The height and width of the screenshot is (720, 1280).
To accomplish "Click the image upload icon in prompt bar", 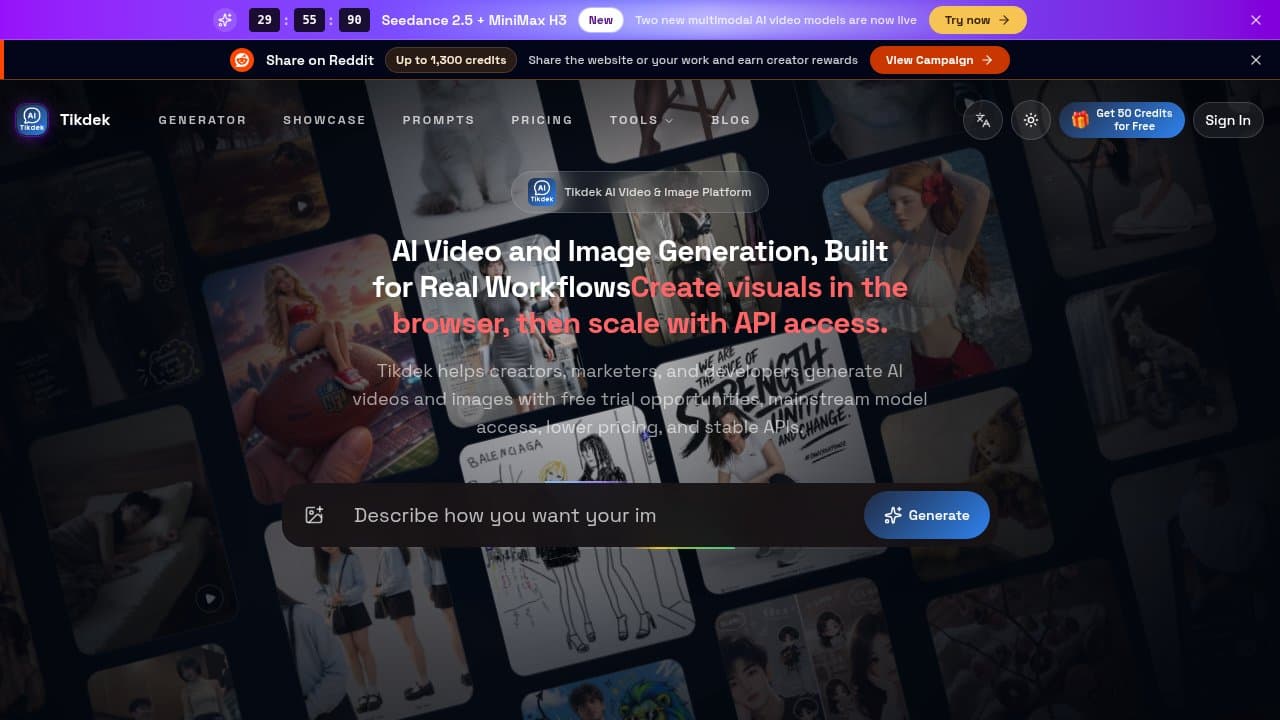I will pyautogui.click(x=315, y=515).
